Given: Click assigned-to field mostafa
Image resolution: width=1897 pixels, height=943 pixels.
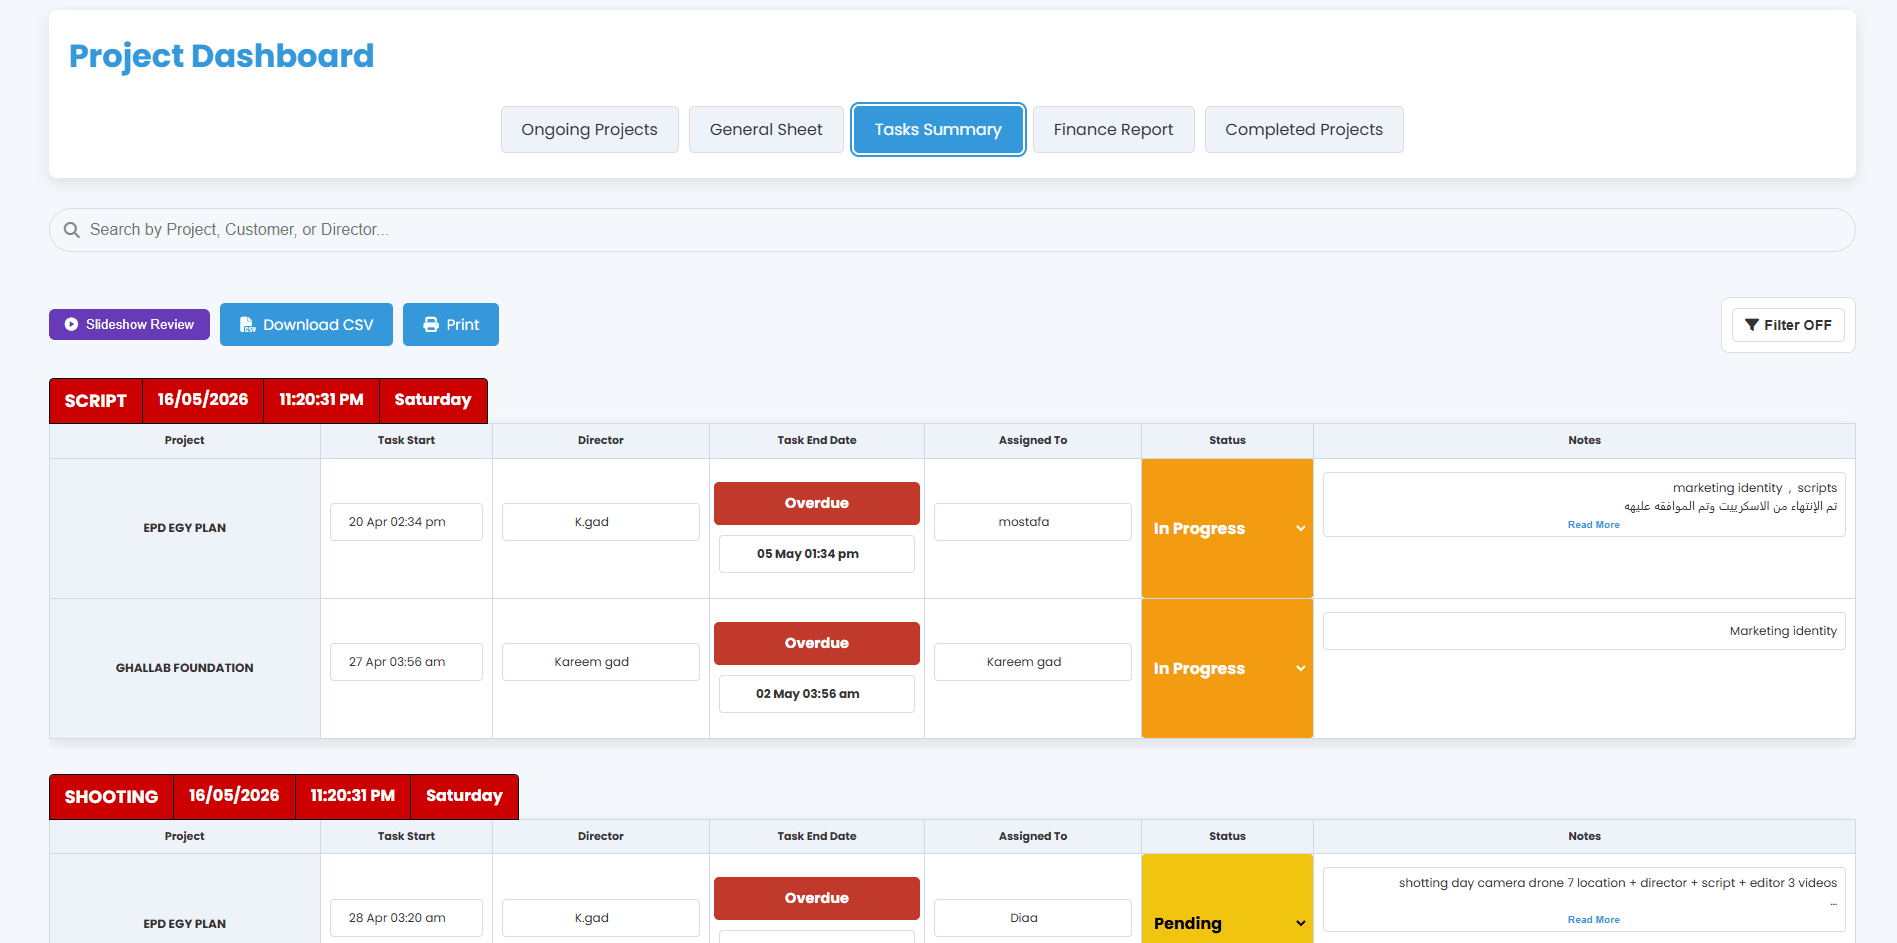Looking at the screenshot, I should tap(1032, 522).
